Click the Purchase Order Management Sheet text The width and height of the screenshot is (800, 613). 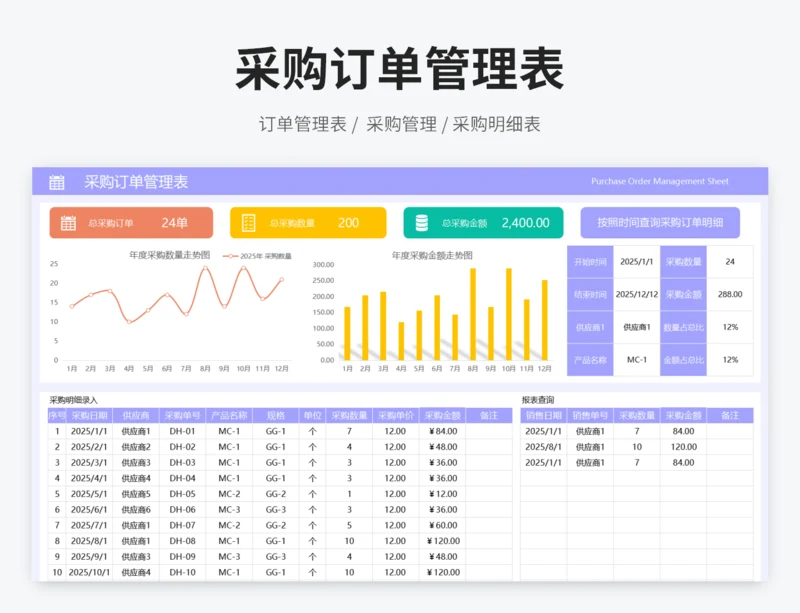(x=659, y=182)
